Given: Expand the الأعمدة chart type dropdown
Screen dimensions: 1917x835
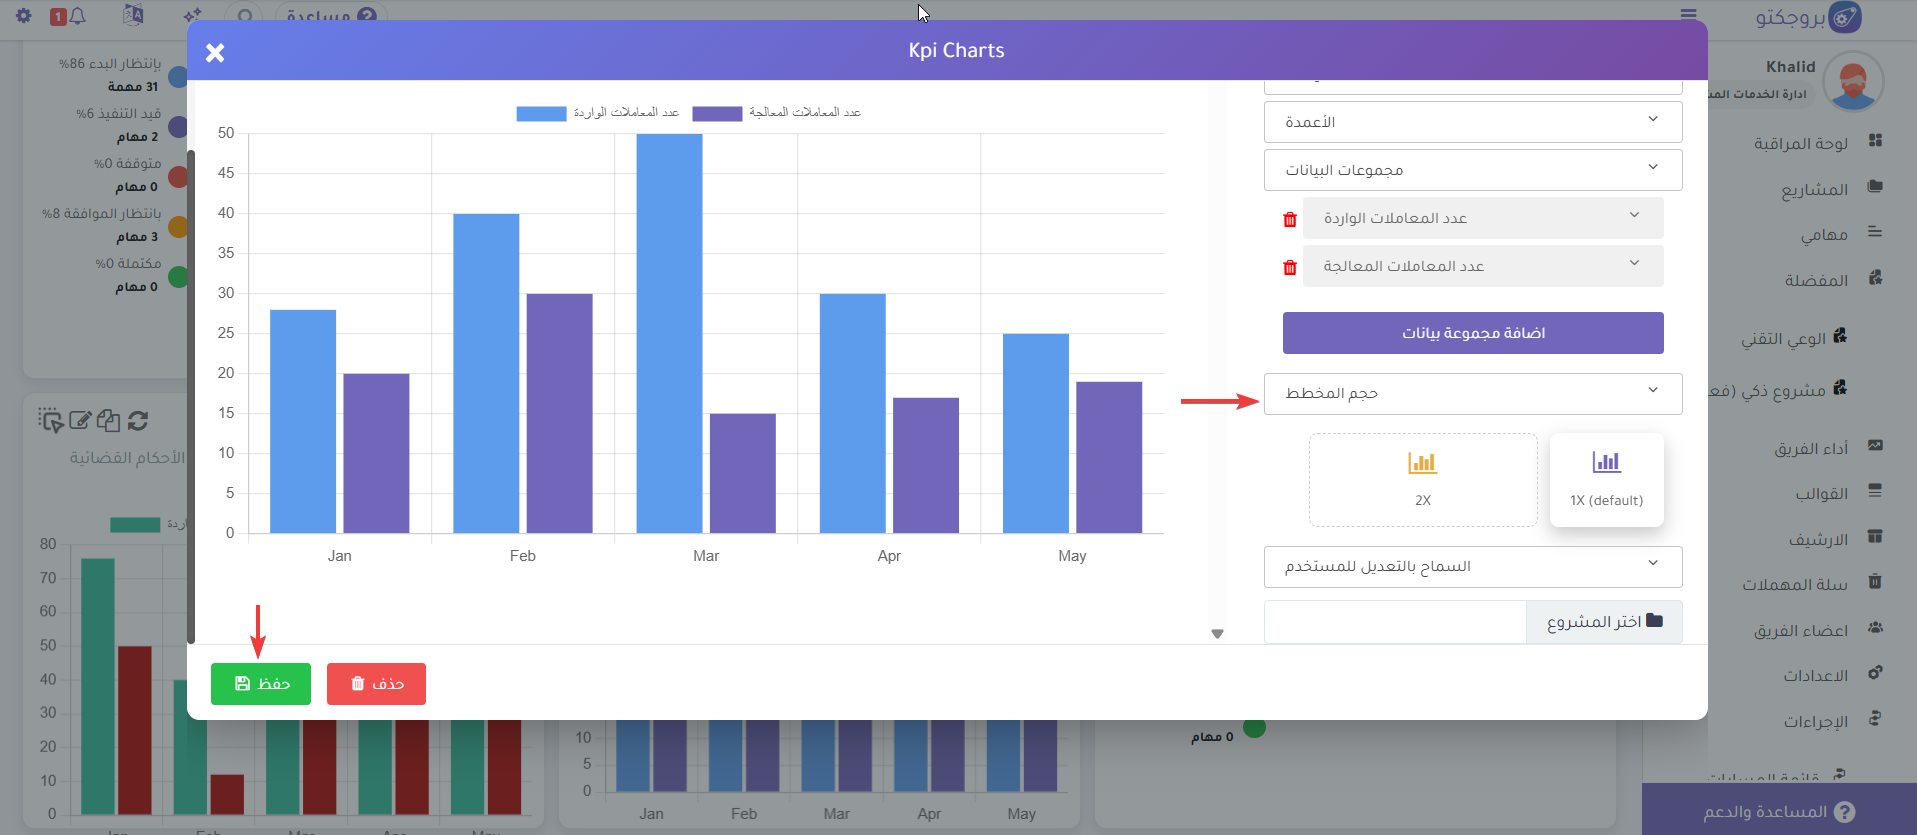Looking at the screenshot, I should tap(1472, 122).
